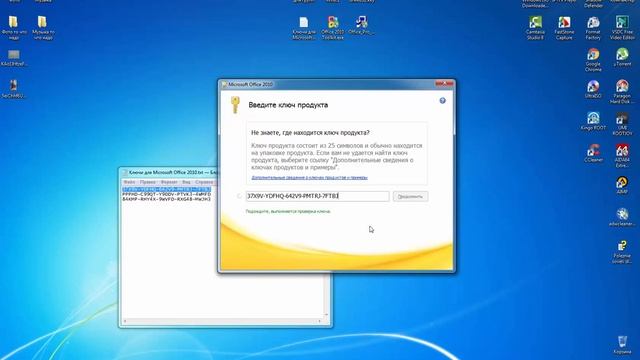The width and height of the screenshot is (640, 360).
Task: Open the 'Ключи для Microsoft' text file icon
Action: (304, 27)
